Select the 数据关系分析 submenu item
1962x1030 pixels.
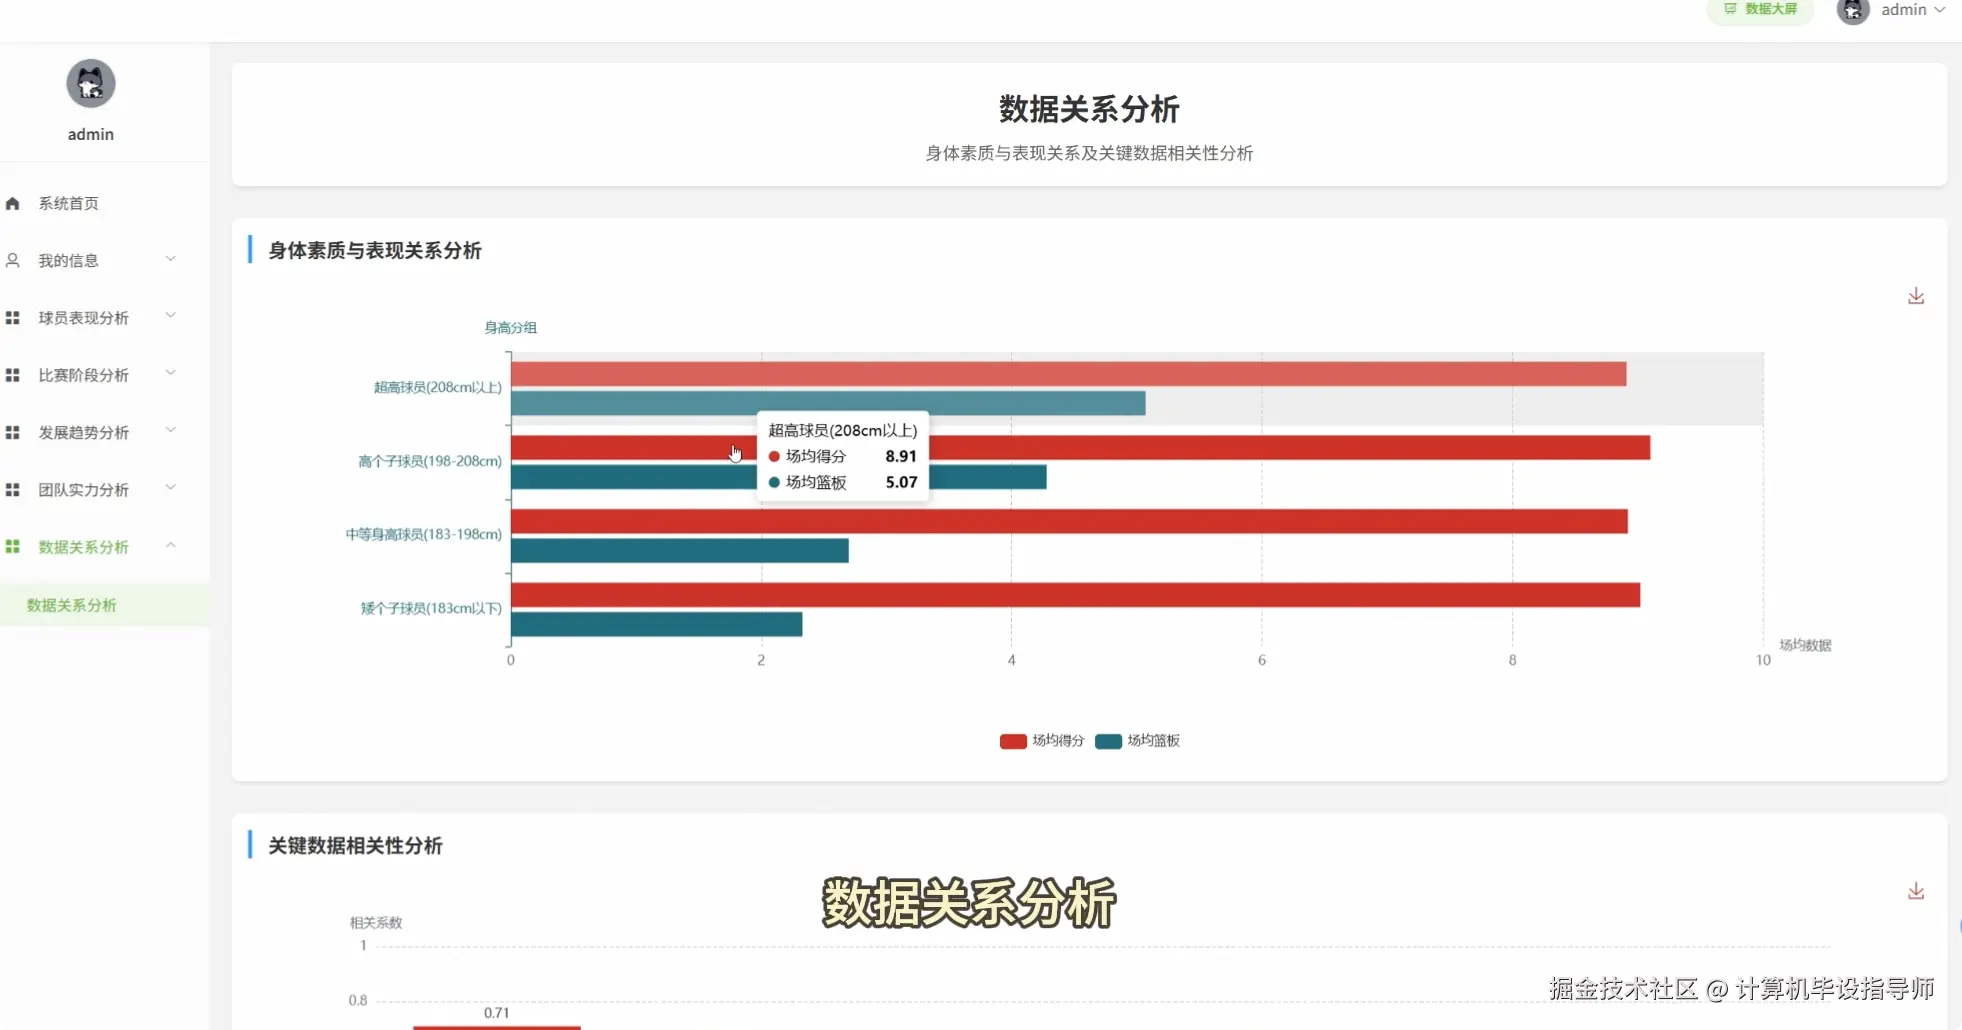coord(104,605)
